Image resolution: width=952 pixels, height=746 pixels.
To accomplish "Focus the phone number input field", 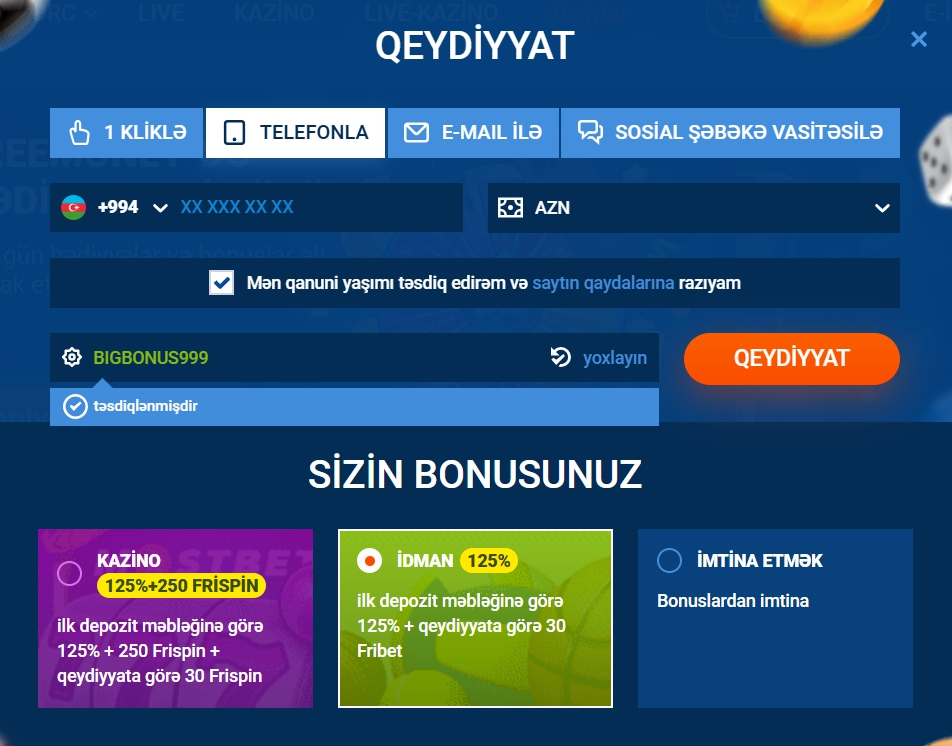I will click(x=316, y=208).
